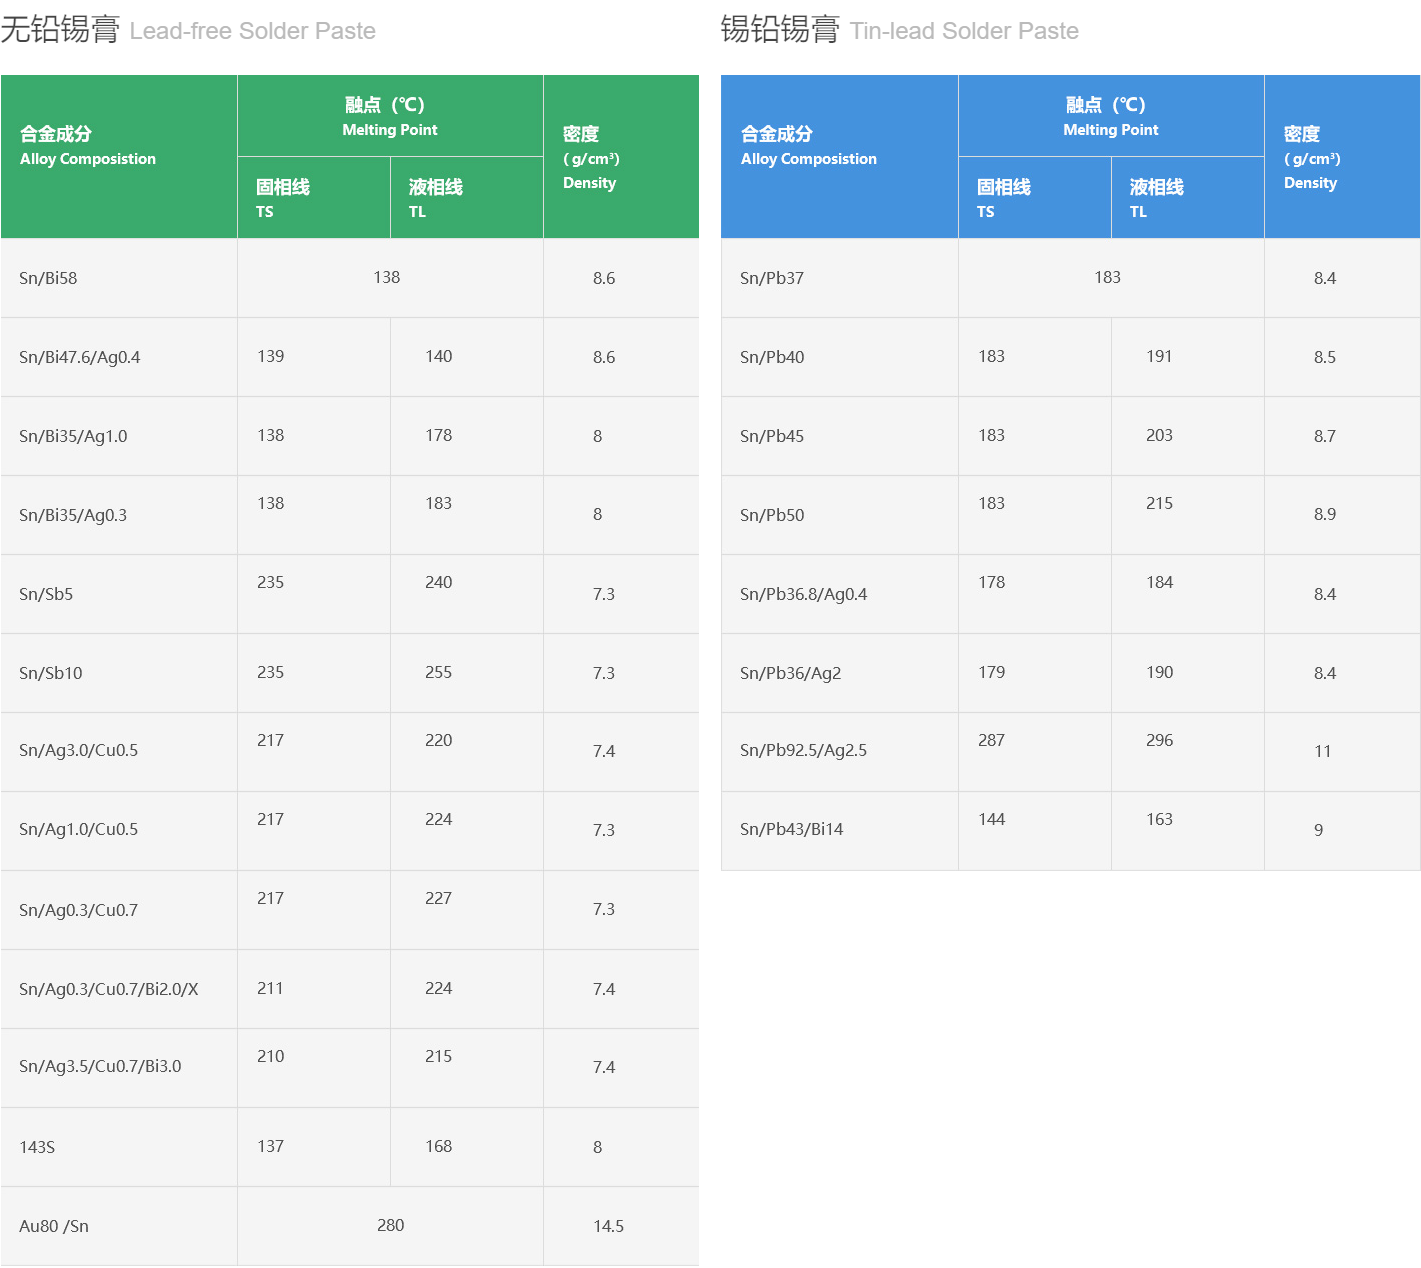Click the 296 liquidus temperature value
Image resolution: width=1421 pixels, height=1268 pixels.
pyautogui.click(x=1159, y=740)
